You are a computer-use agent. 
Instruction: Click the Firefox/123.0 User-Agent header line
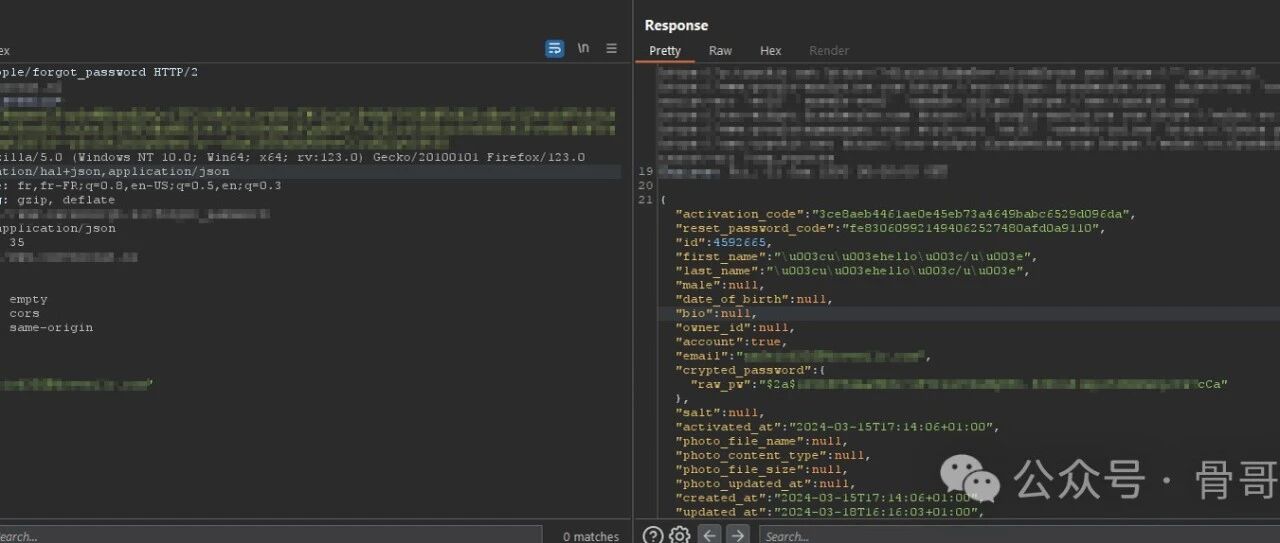tap(293, 157)
